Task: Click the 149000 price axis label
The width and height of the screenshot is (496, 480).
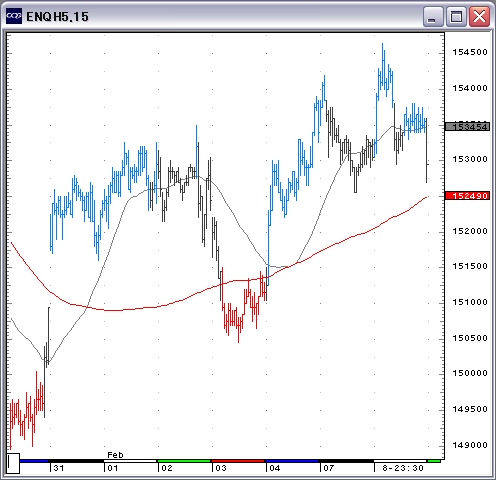Action: pyautogui.click(x=470, y=445)
